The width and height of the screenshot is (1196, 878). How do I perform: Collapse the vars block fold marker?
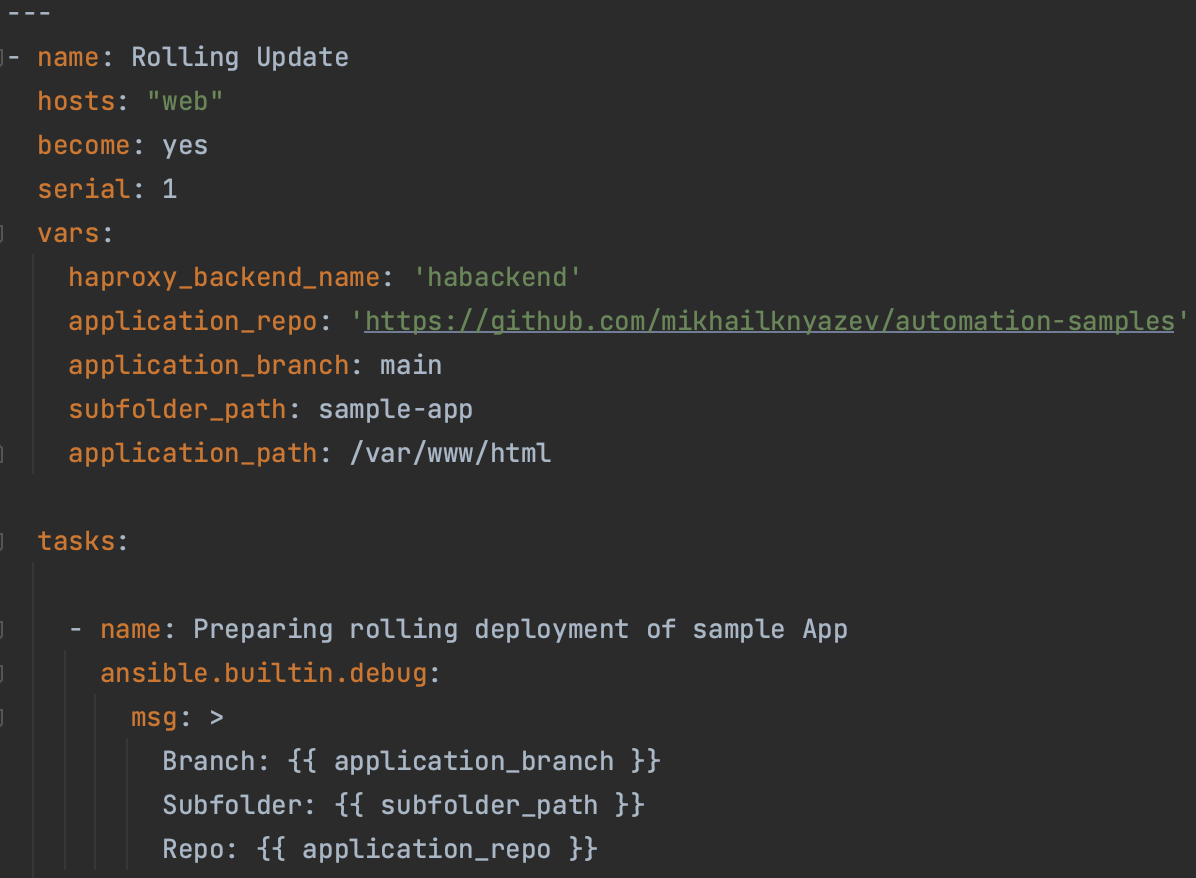pos(3,234)
